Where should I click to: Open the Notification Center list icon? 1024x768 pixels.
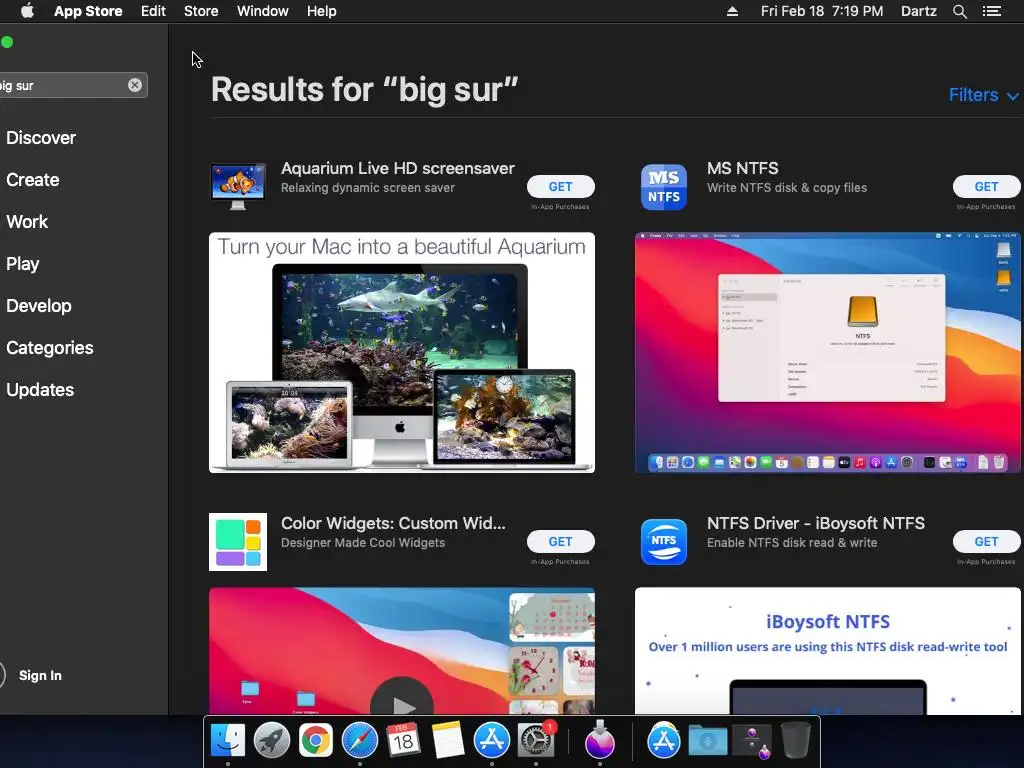(991, 11)
